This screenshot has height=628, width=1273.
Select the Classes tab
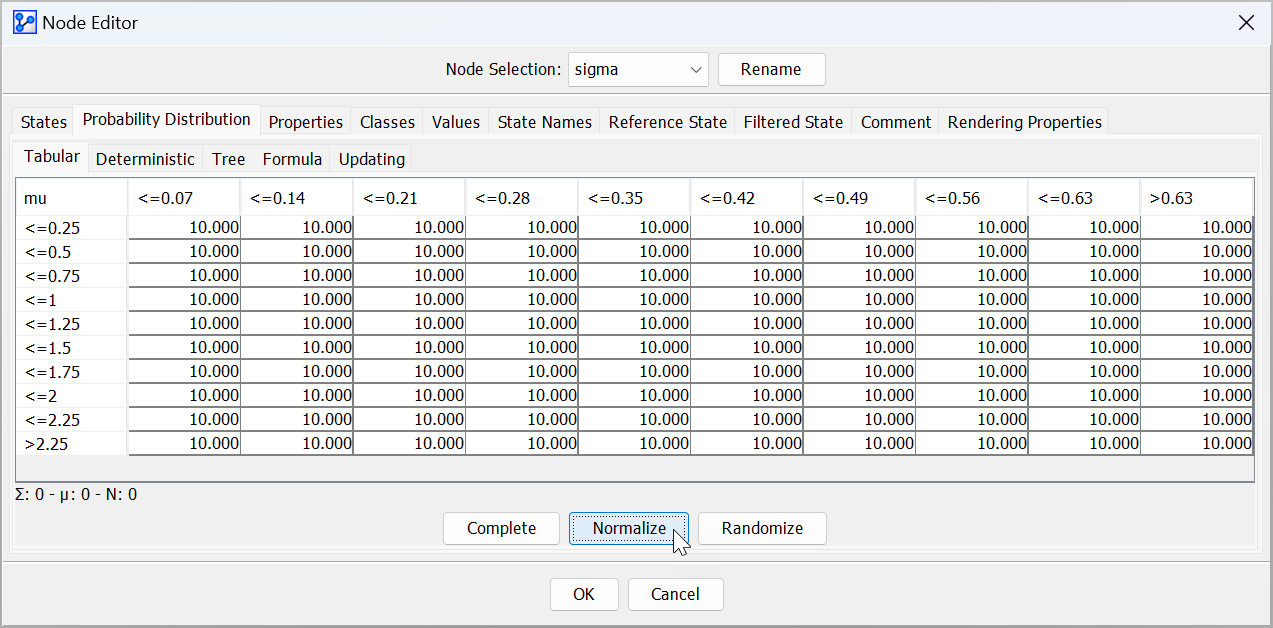(x=387, y=122)
